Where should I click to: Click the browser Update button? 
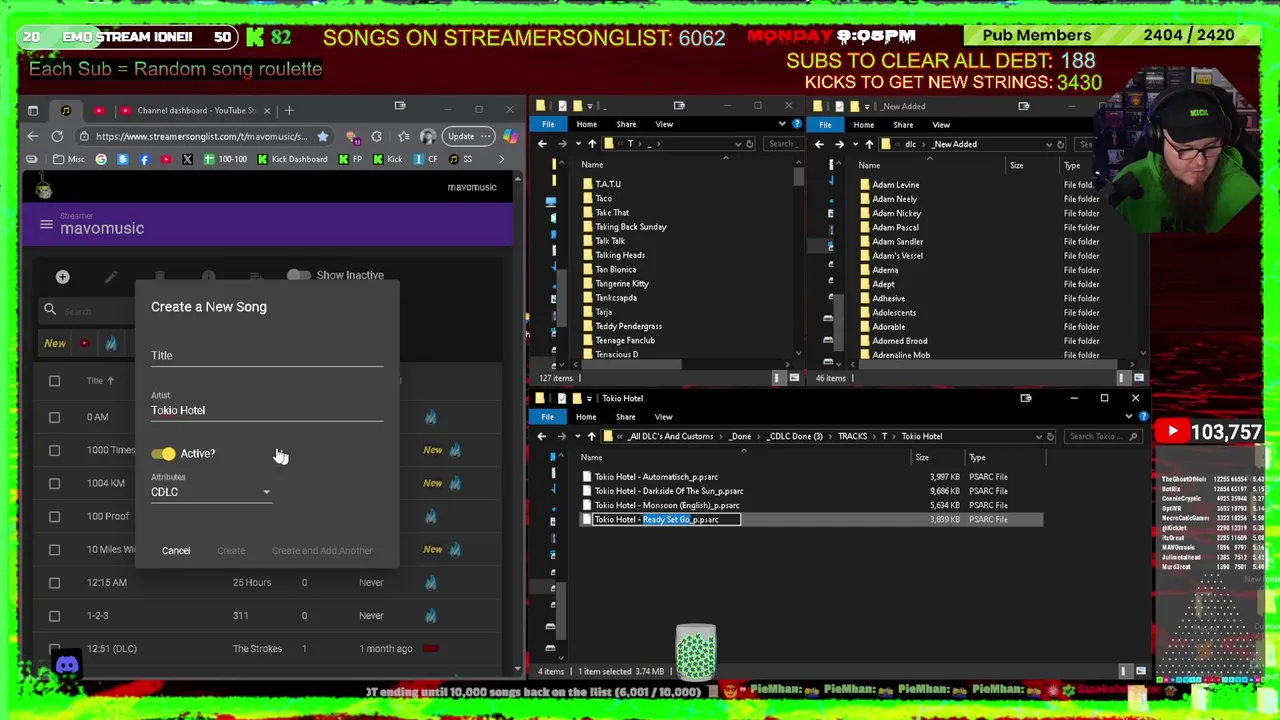point(467,136)
